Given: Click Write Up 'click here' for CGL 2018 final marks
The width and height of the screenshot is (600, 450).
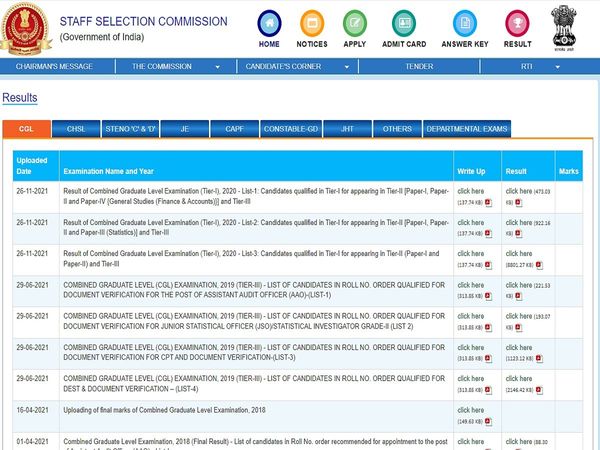Looking at the screenshot, I should (x=471, y=410).
